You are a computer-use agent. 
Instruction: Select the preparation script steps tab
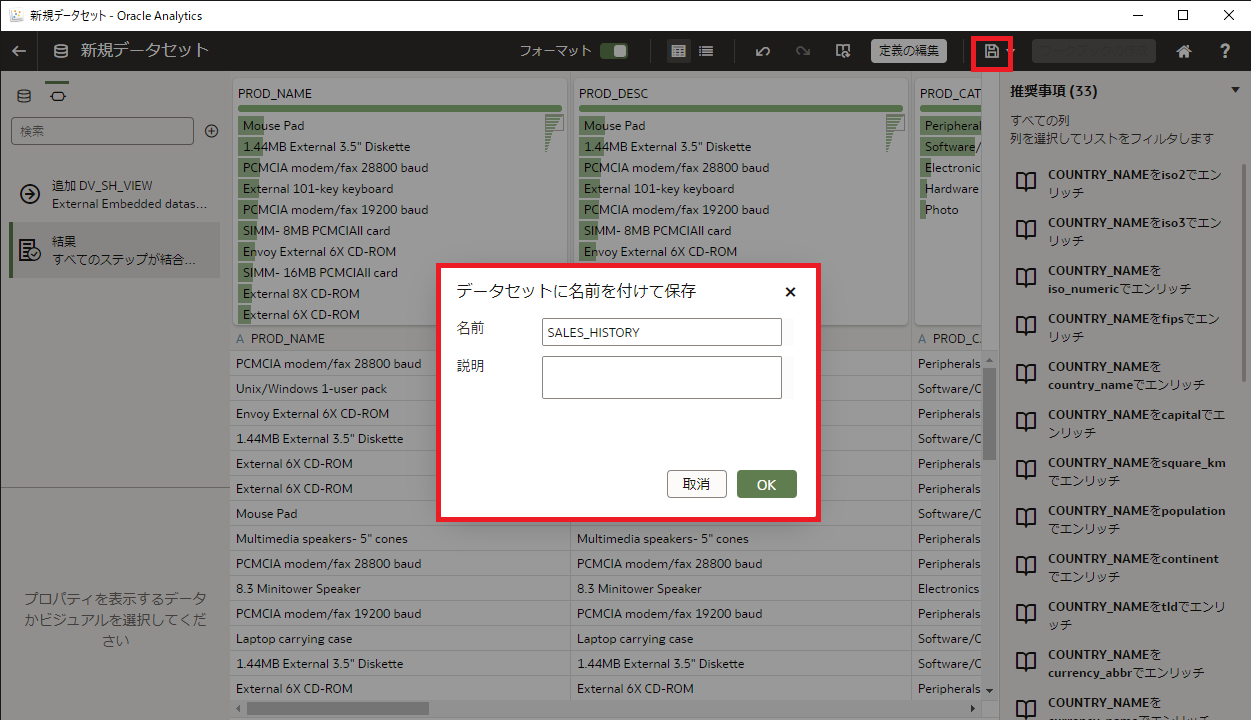pyautogui.click(x=57, y=96)
